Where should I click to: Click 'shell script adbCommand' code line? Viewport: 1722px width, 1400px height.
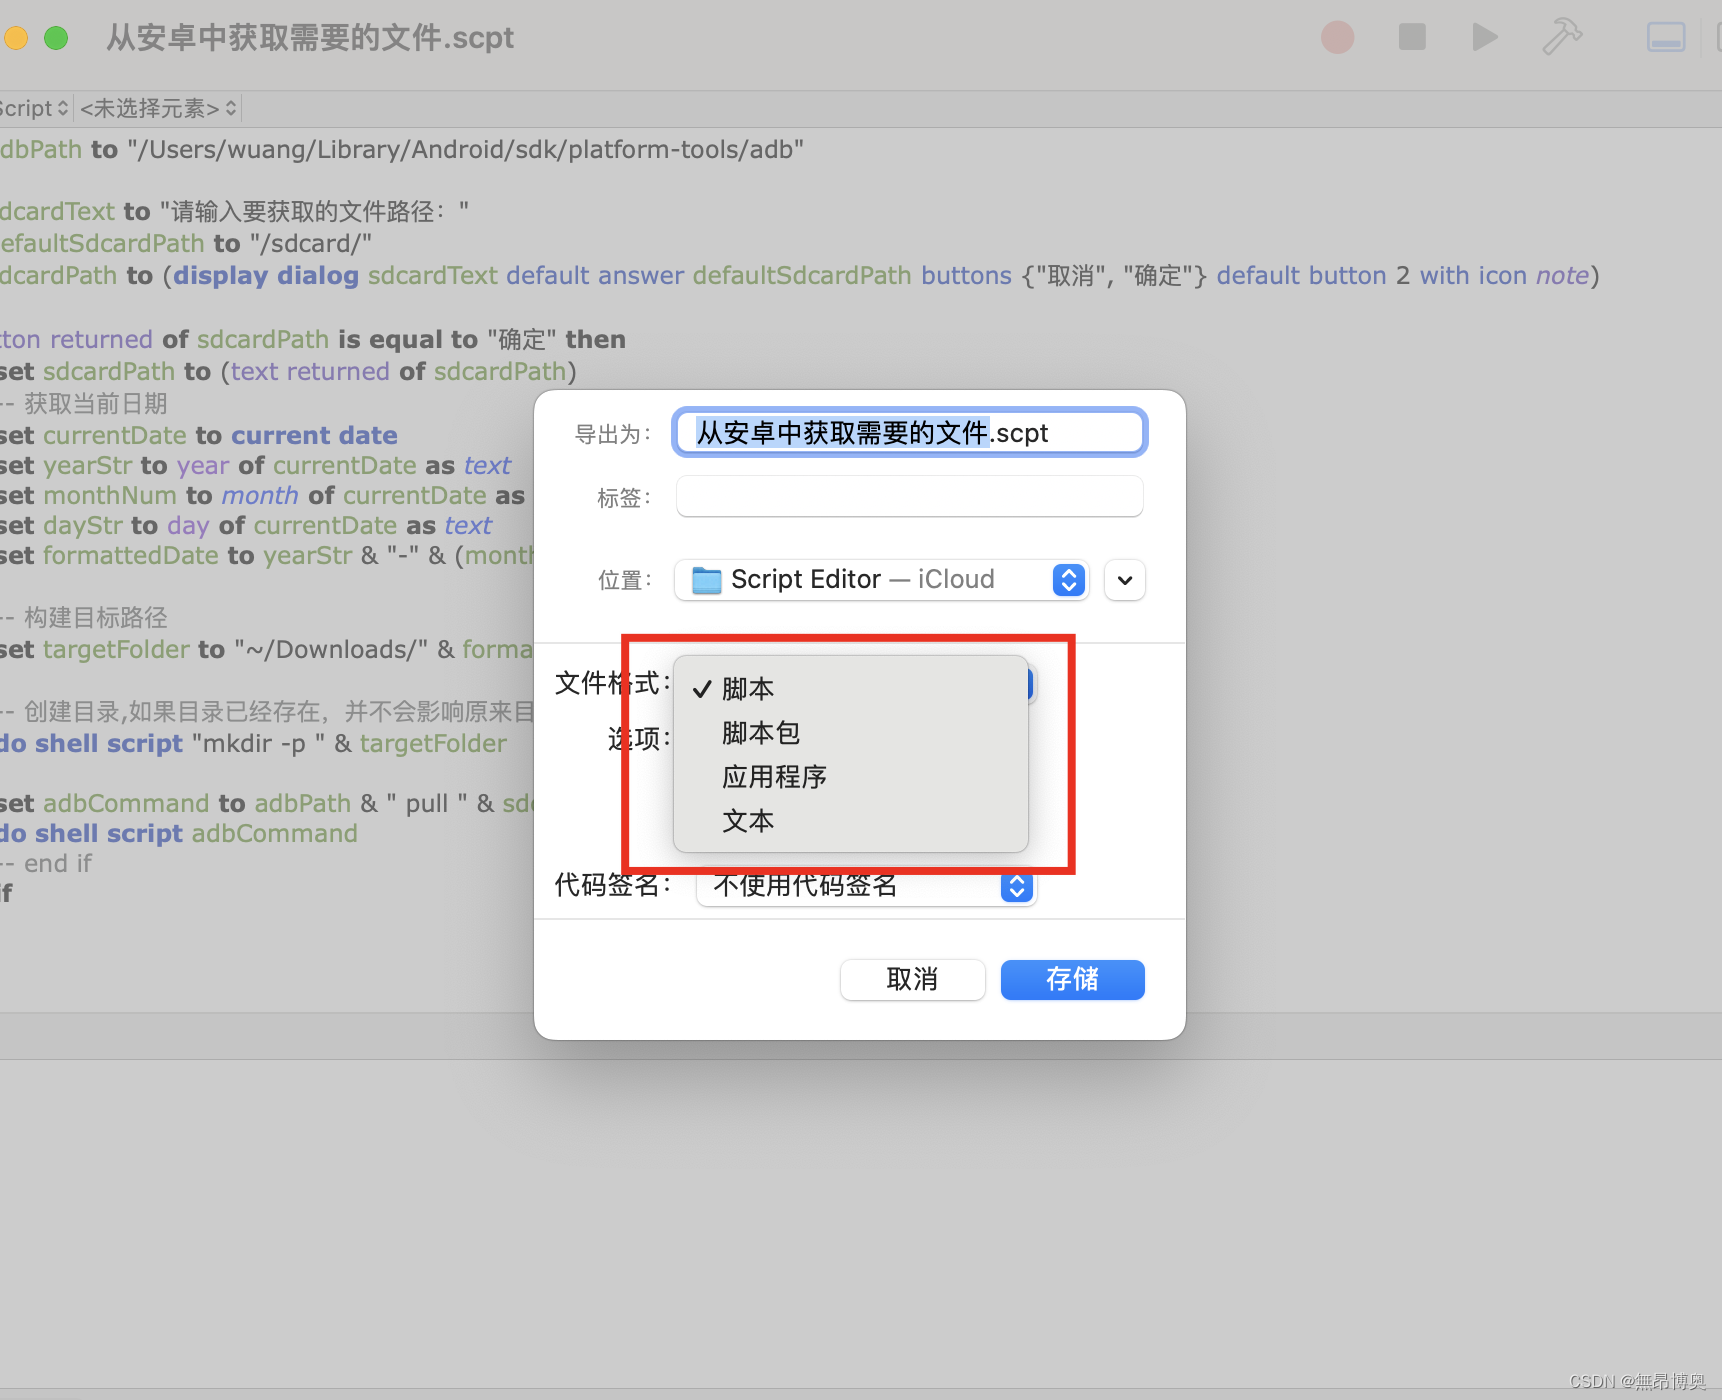[x=179, y=834]
